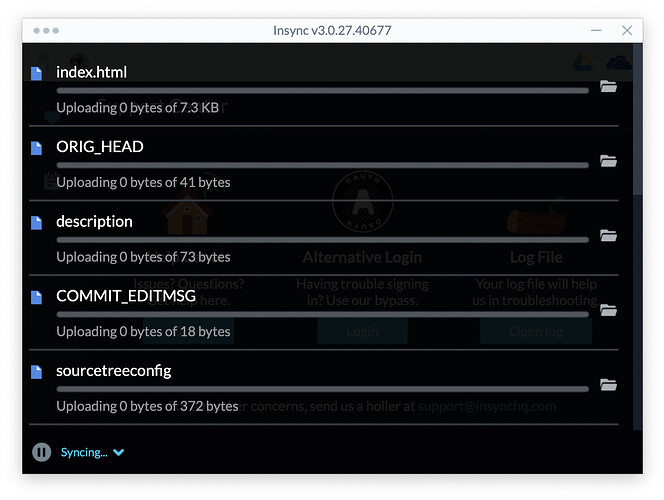Minimize the Insync window
Screen dimensions: 664x500
(596, 30)
